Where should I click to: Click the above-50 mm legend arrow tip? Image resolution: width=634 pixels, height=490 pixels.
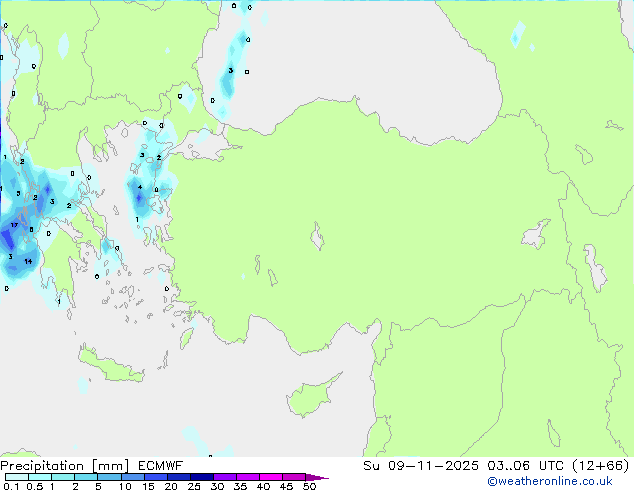pyautogui.click(x=317, y=477)
